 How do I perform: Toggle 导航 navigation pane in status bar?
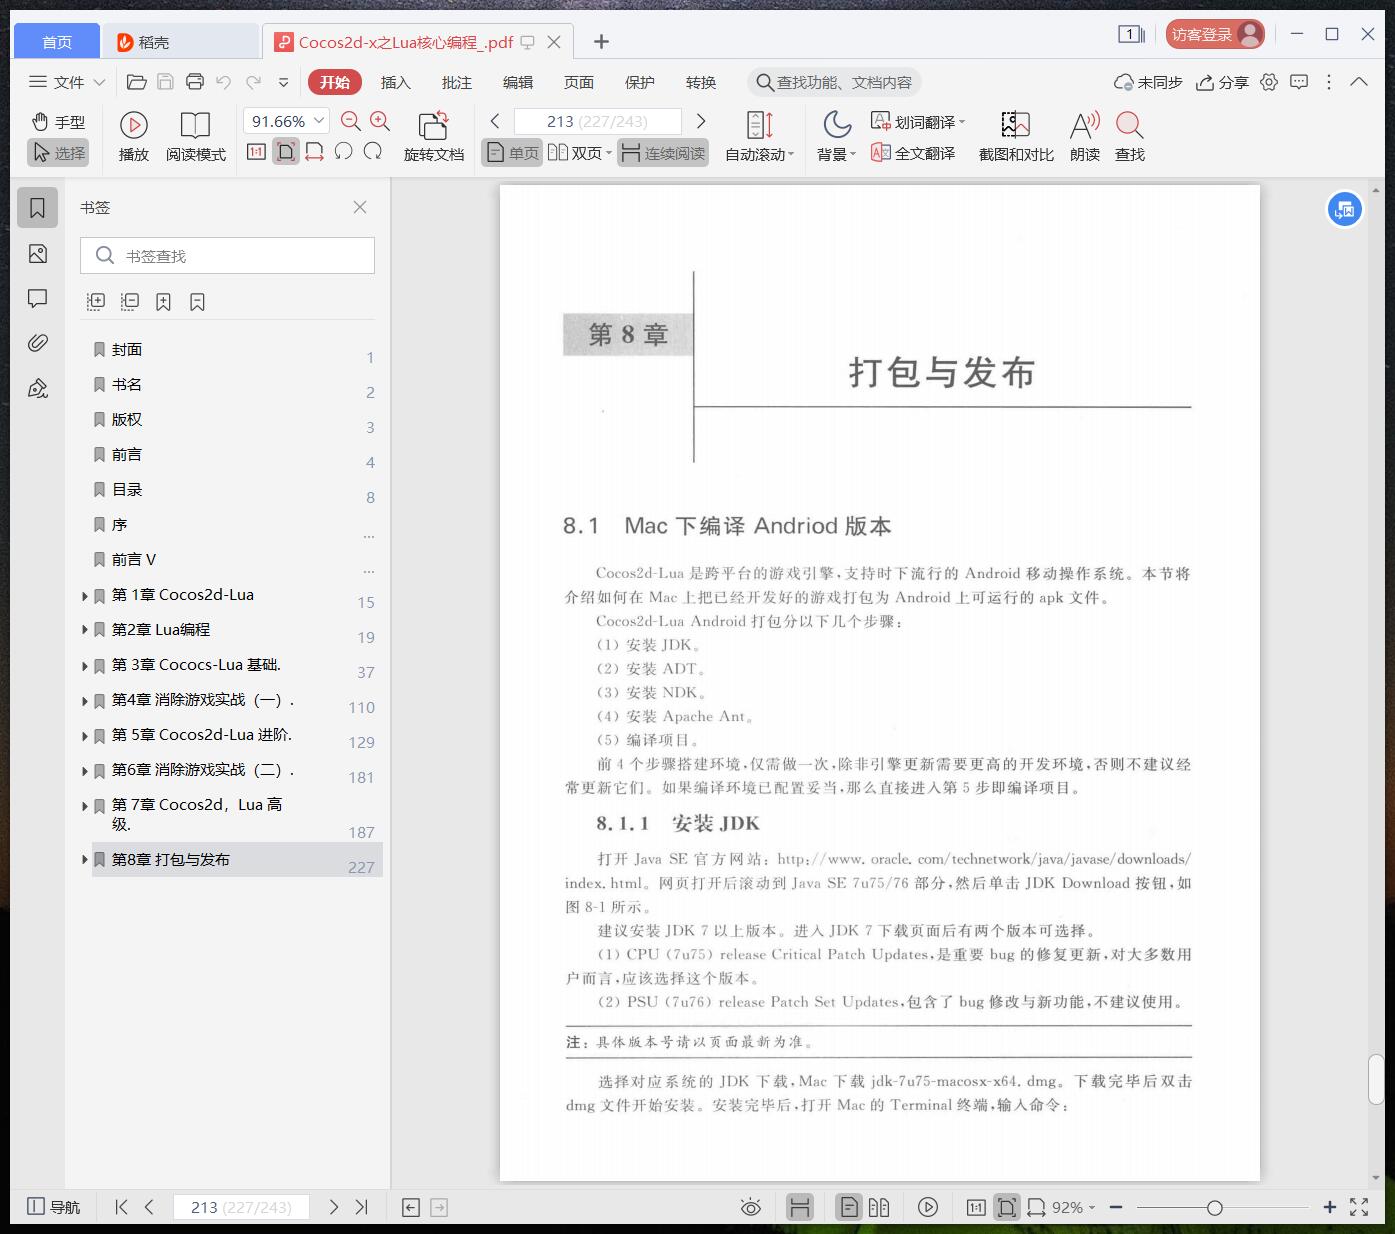pos(53,1207)
